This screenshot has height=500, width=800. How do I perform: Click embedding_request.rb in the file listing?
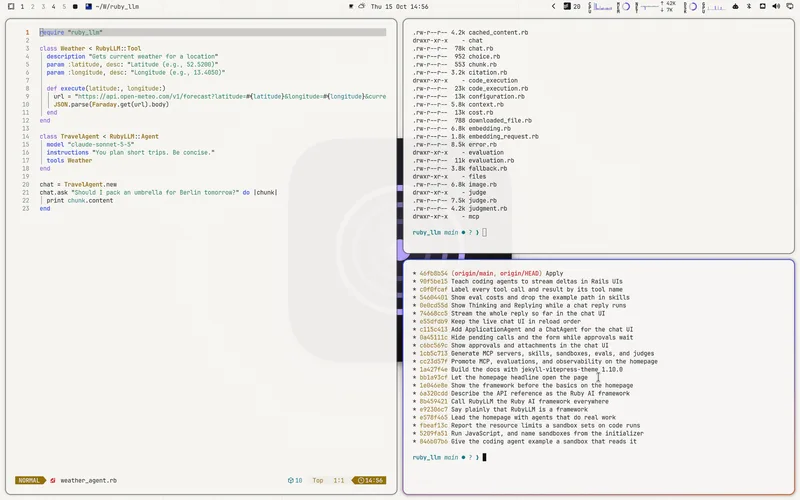pyautogui.click(x=504, y=136)
